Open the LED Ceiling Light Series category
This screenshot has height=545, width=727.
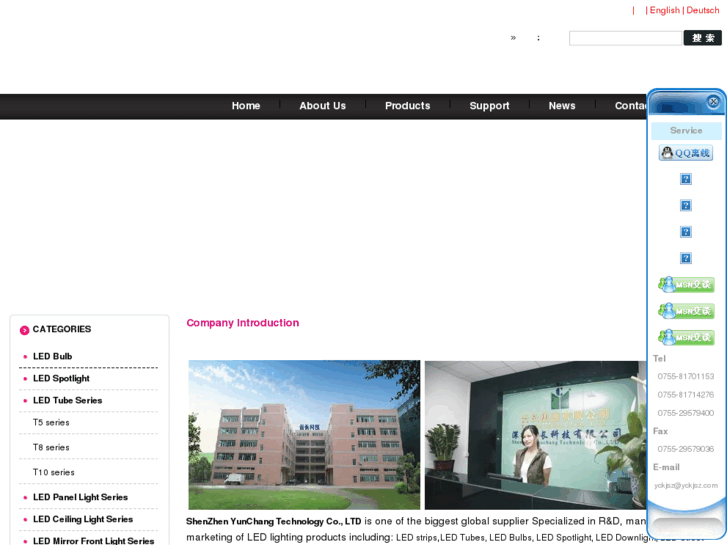(83, 519)
